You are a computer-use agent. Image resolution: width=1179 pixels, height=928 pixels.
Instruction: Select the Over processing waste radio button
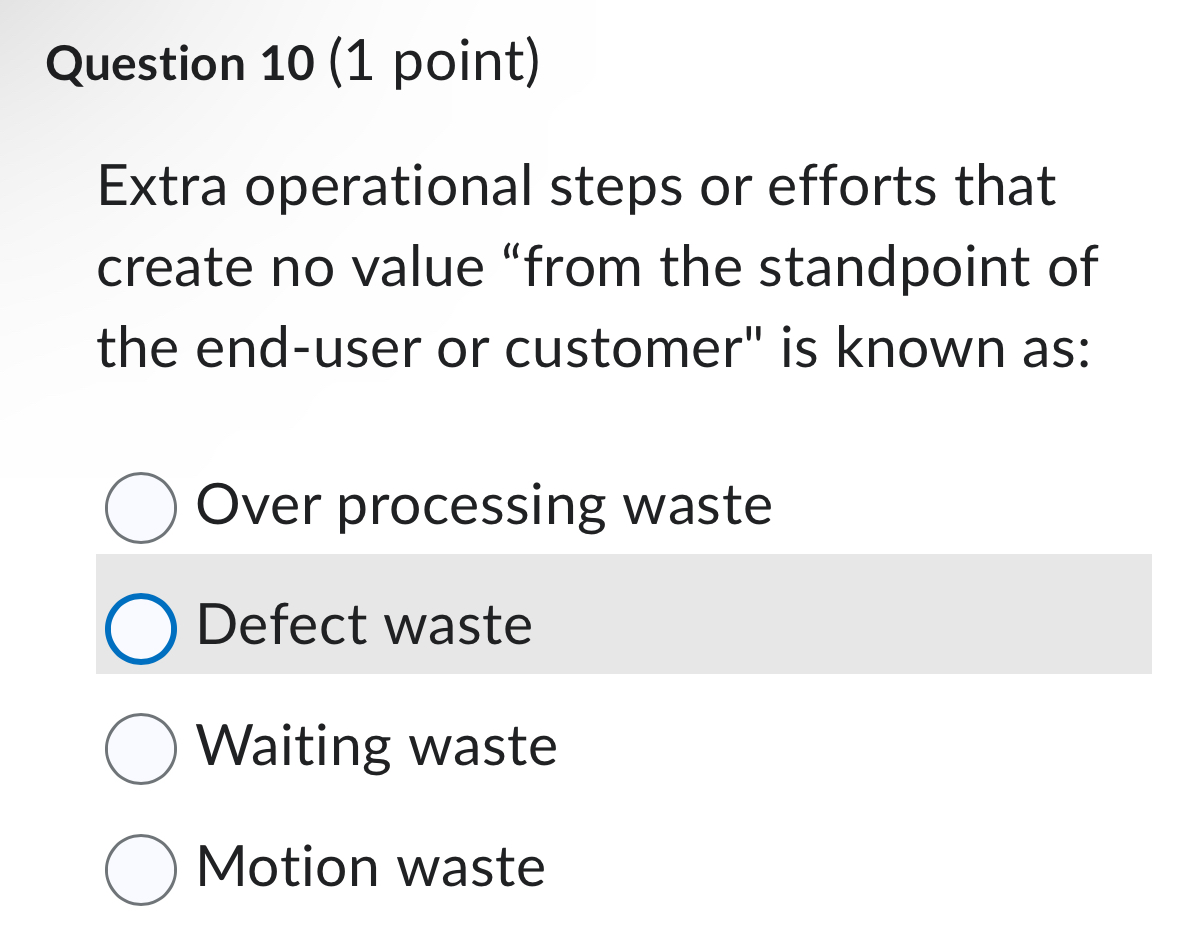(140, 507)
